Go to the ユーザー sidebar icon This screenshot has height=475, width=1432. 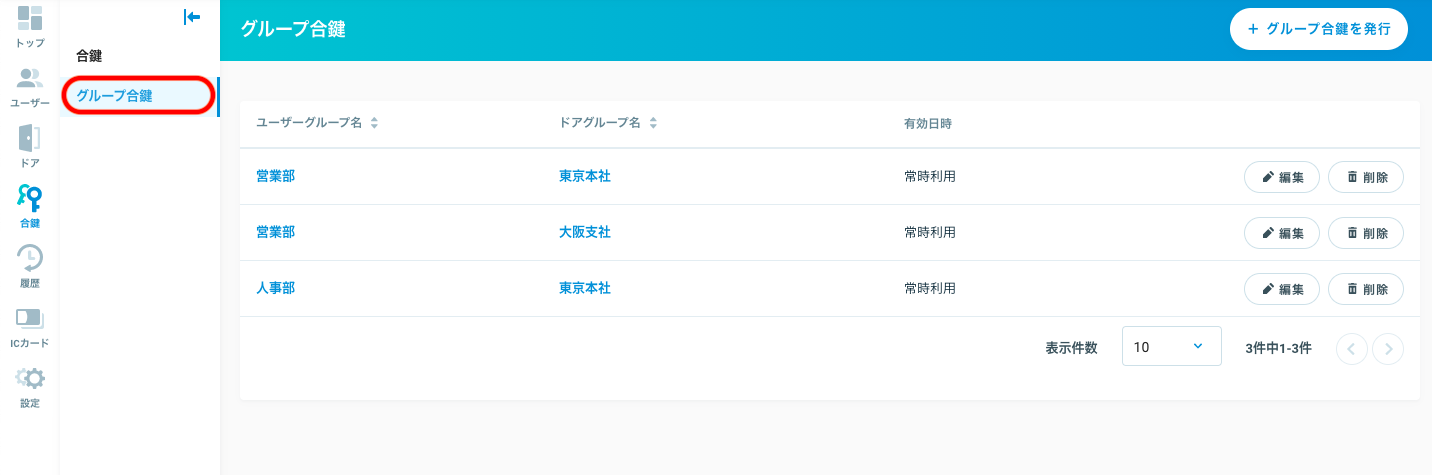click(x=30, y=87)
